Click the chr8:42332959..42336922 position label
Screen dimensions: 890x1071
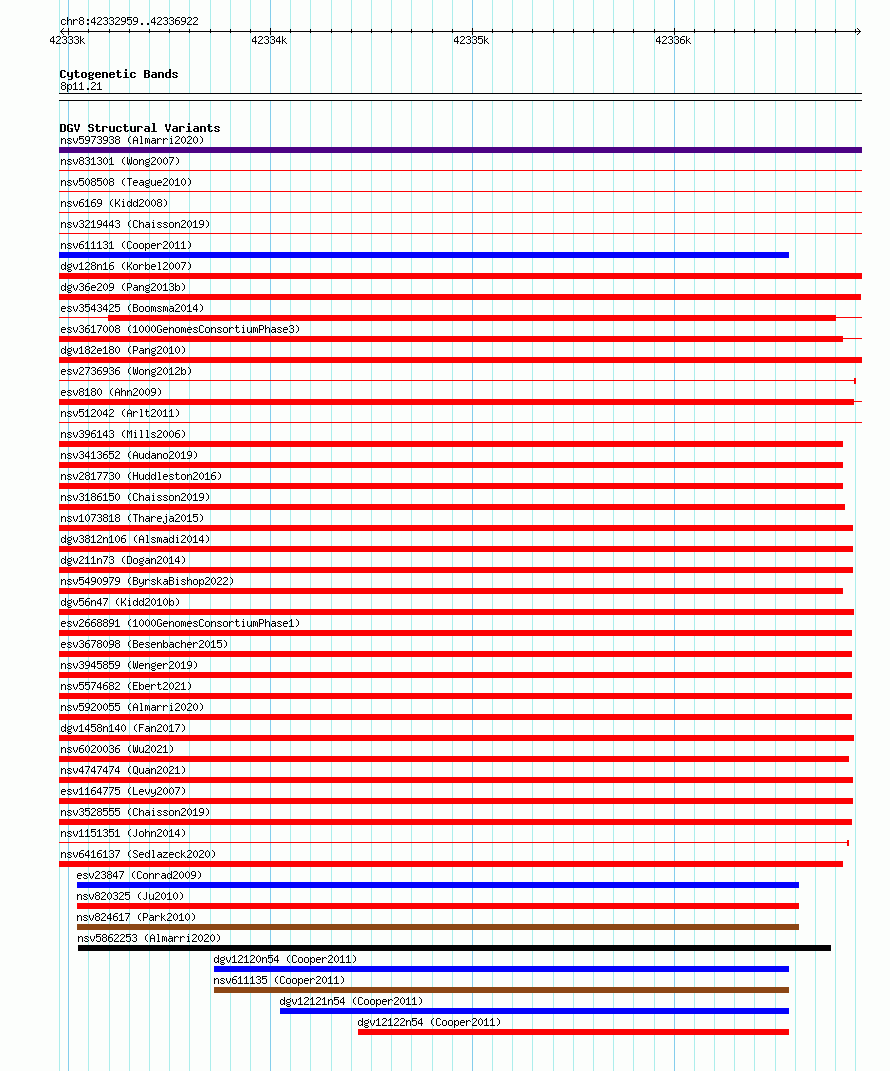[x=130, y=21]
